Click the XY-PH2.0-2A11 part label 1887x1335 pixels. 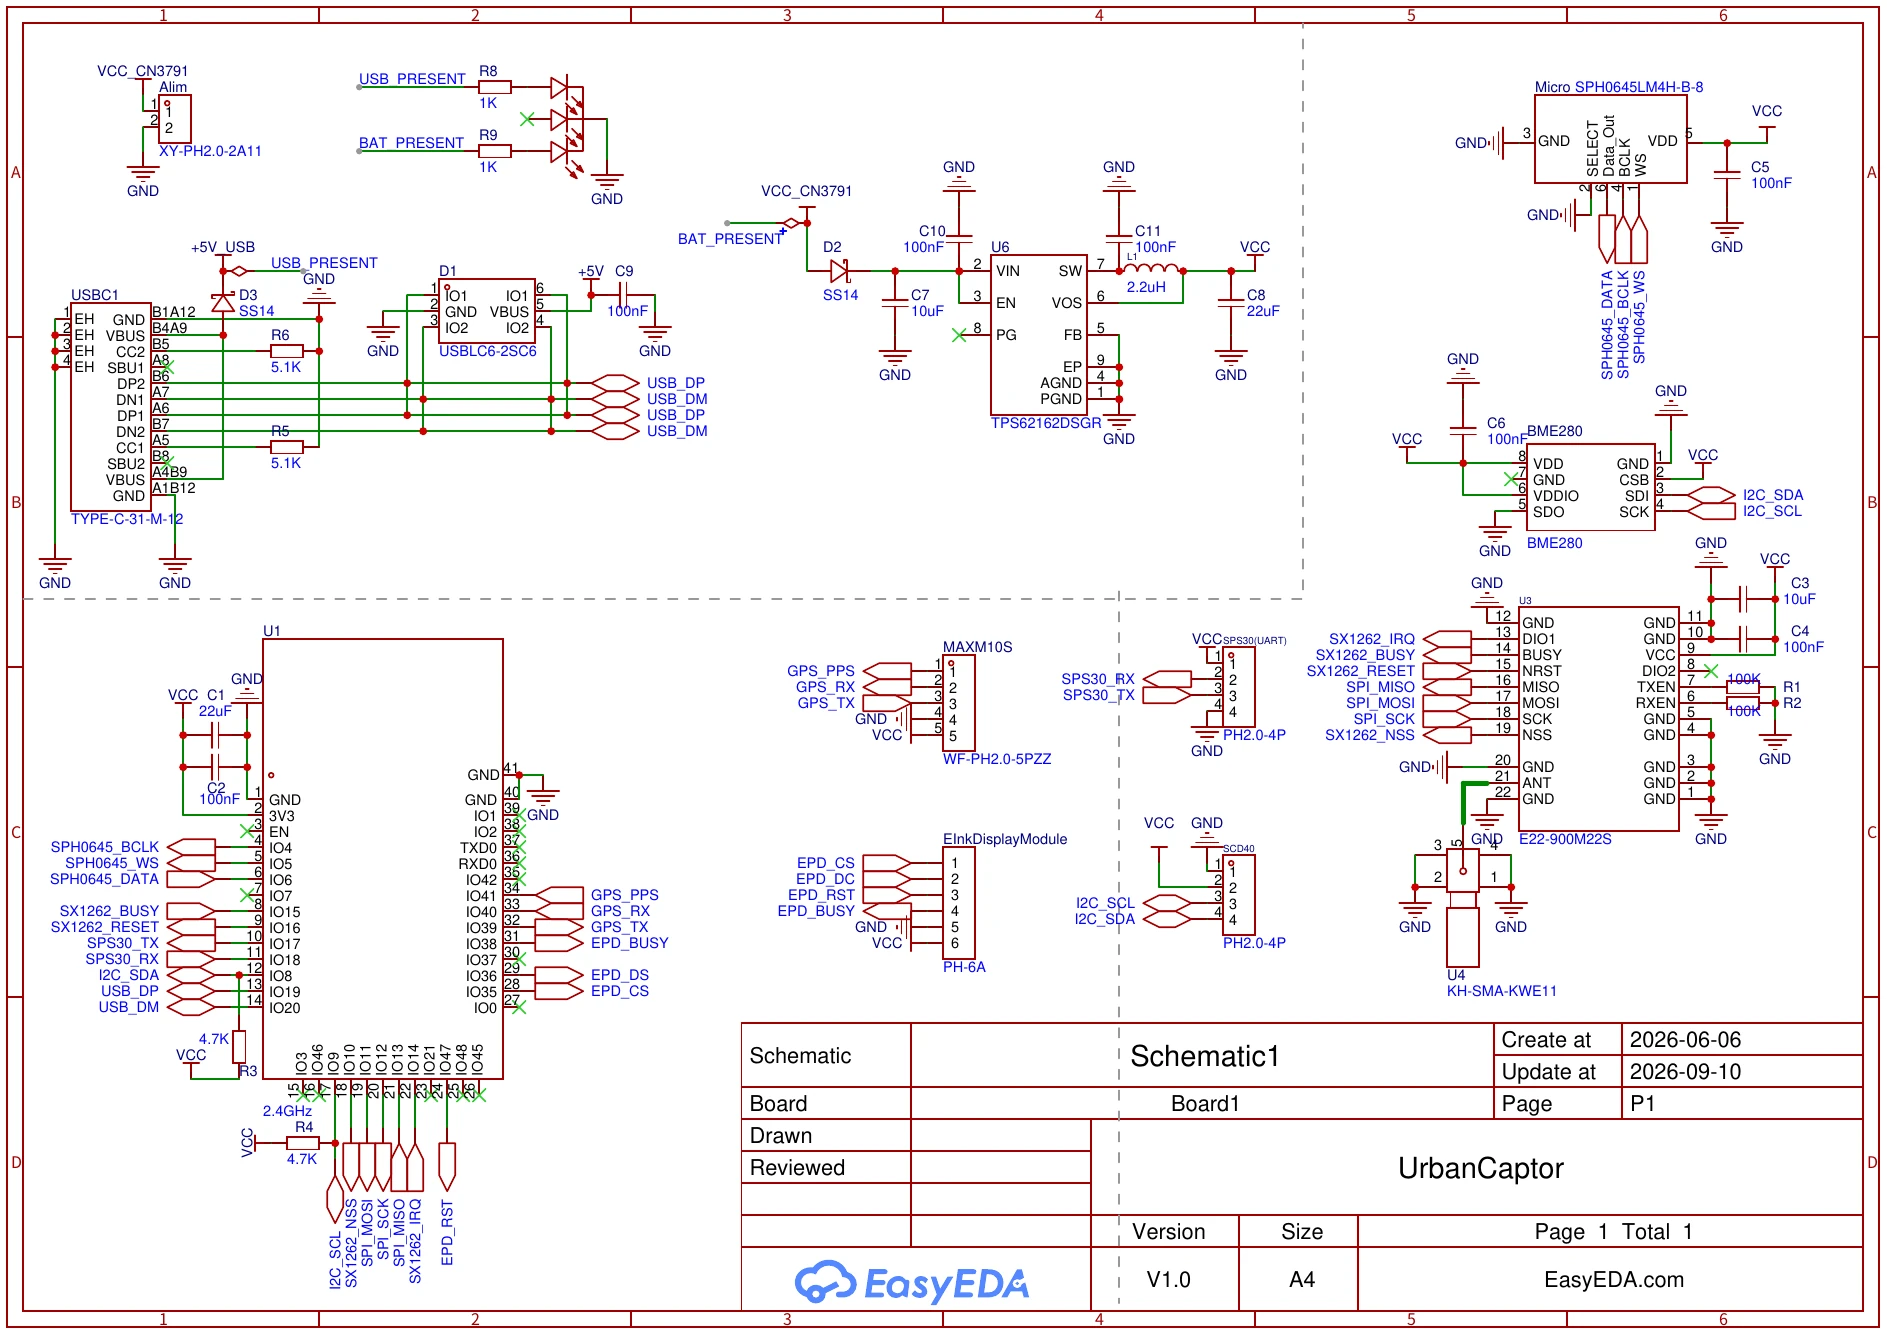(210, 151)
